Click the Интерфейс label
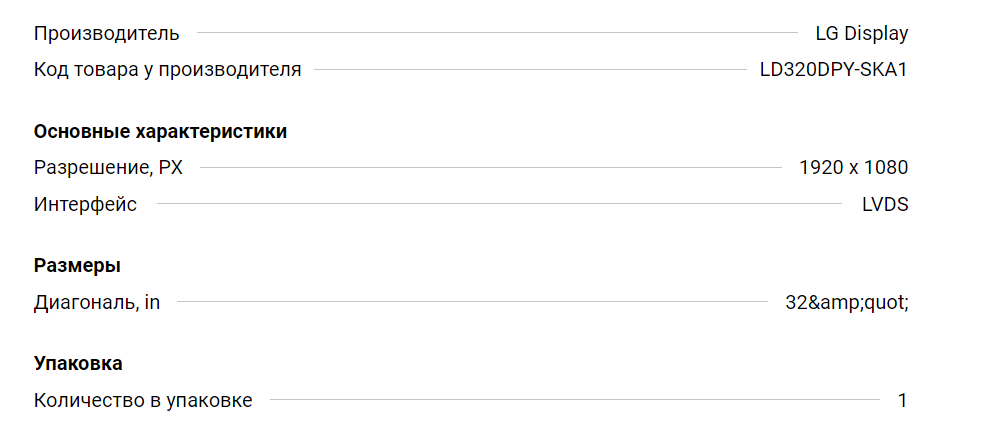 pos(85,205)
